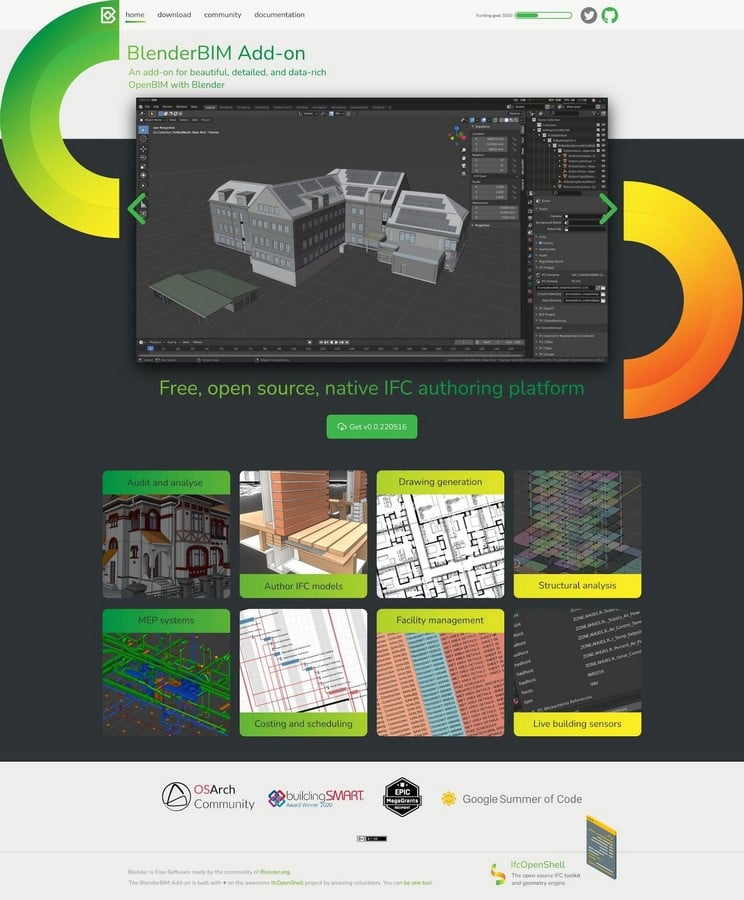Open the IfcOpenShell green heading link
744x900 pixels.
click(538, 864)
